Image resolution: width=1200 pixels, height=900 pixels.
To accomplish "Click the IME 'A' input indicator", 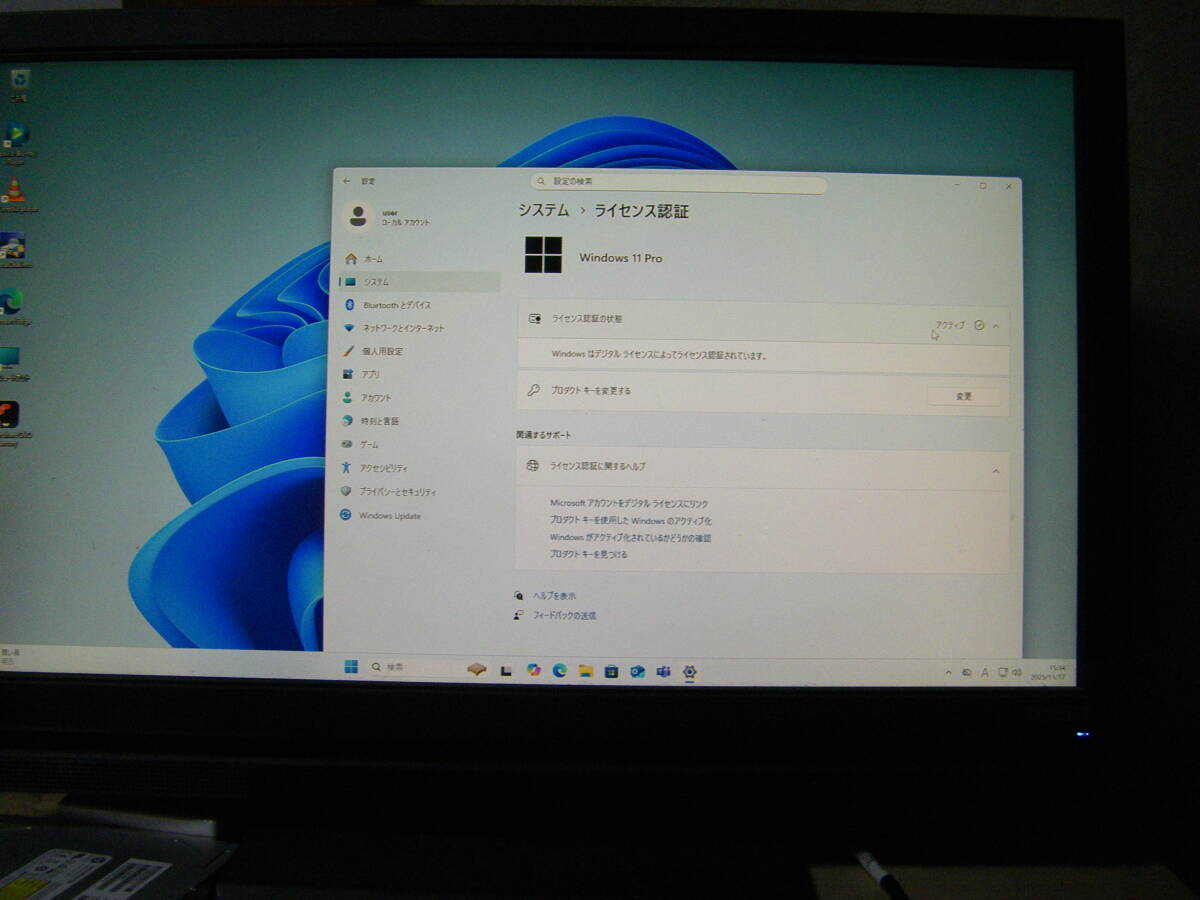I will [985, 673].
